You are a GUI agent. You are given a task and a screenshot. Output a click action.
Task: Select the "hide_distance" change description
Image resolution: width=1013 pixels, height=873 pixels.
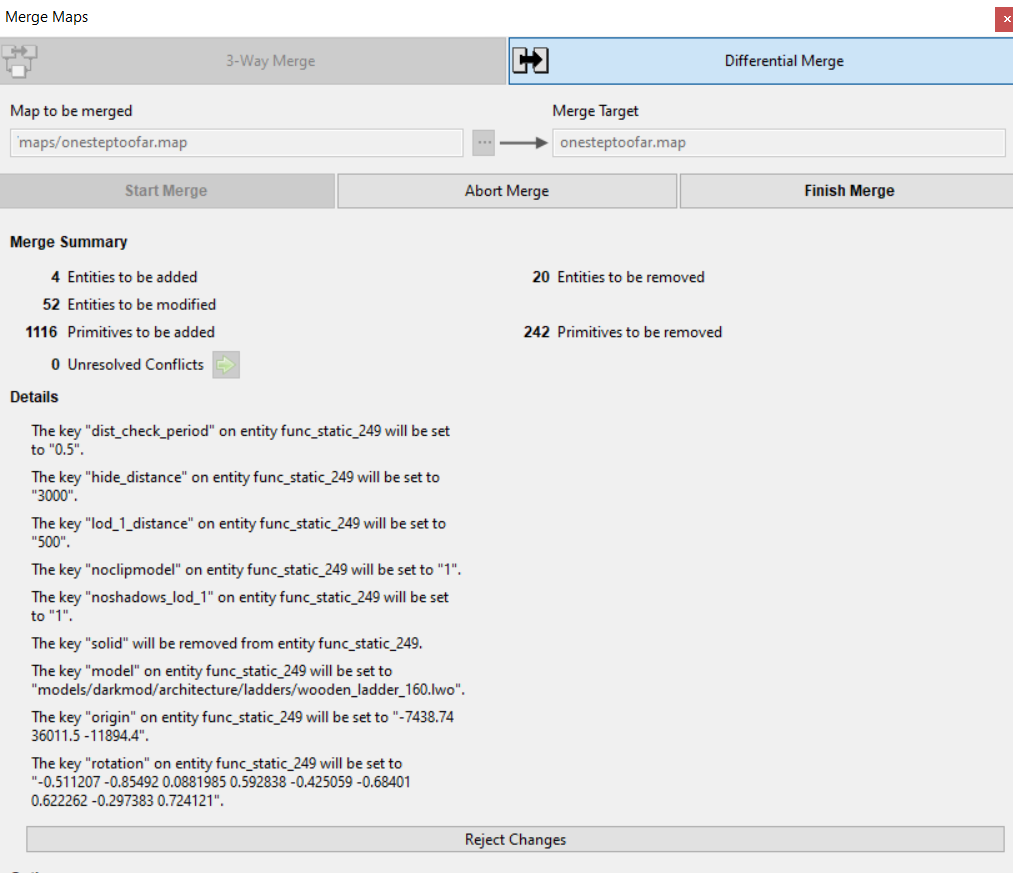click(235, 486)
